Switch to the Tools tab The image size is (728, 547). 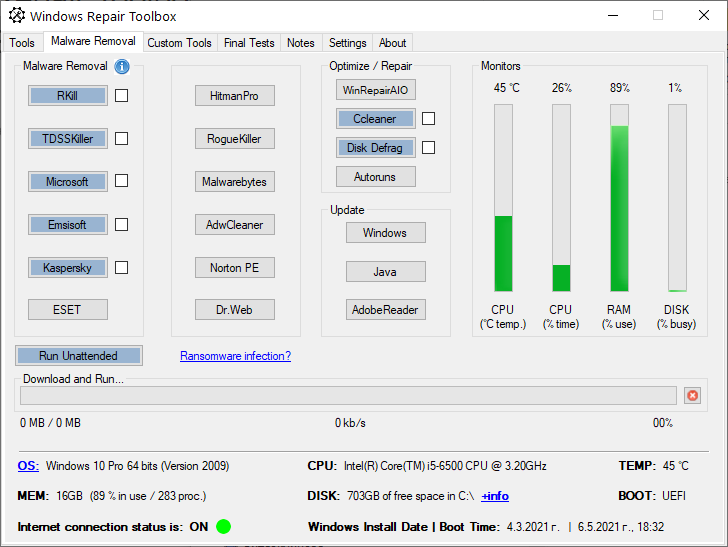point(22,43)
